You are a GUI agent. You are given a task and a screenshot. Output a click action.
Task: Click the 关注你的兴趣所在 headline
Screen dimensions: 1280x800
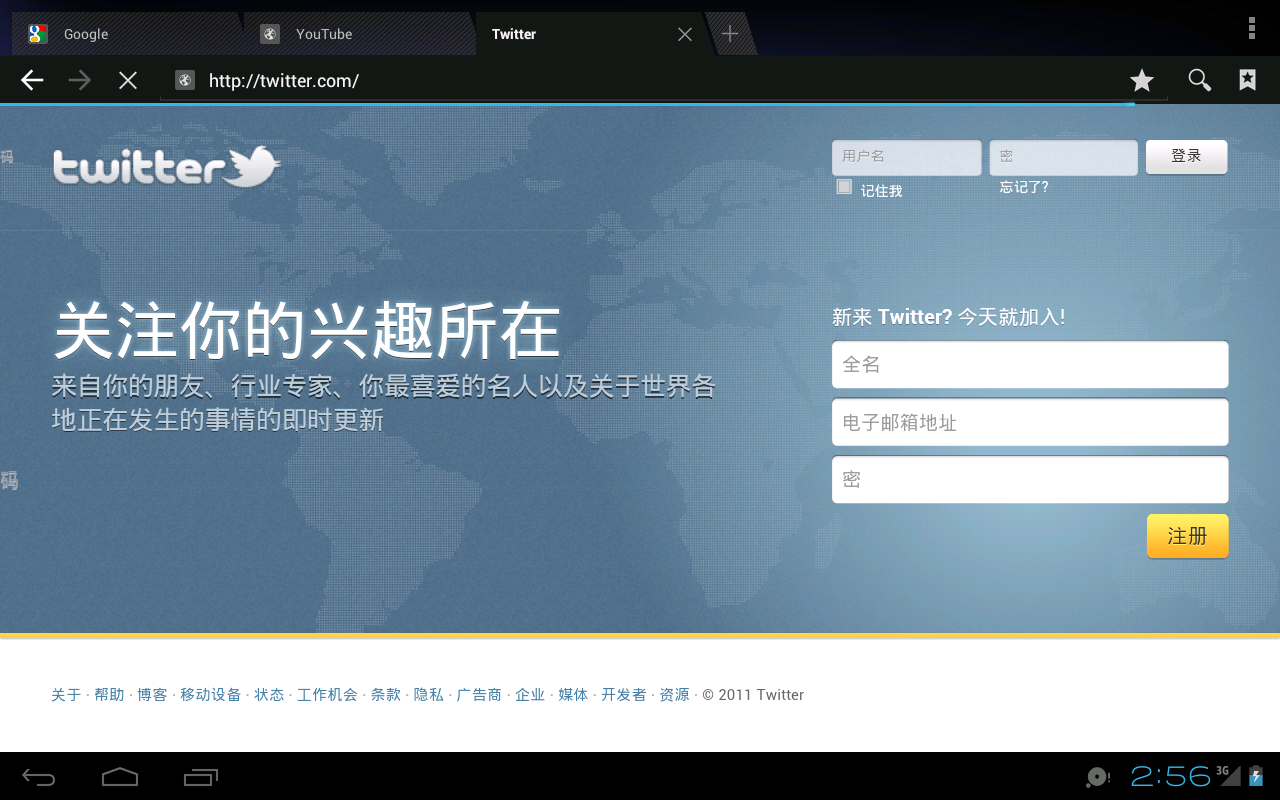click(x=306, y=331)
